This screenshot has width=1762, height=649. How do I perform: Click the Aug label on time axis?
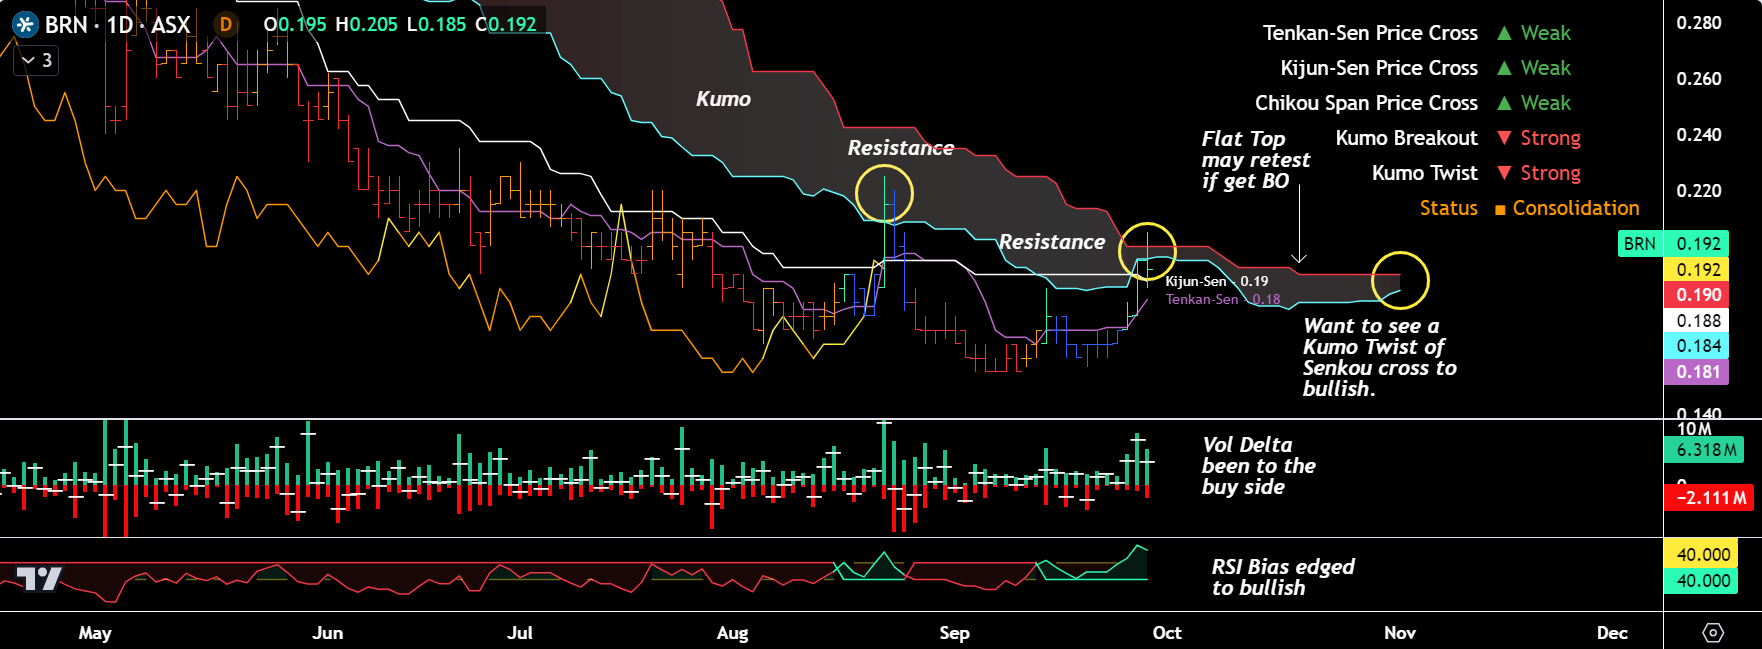[732, 633]
